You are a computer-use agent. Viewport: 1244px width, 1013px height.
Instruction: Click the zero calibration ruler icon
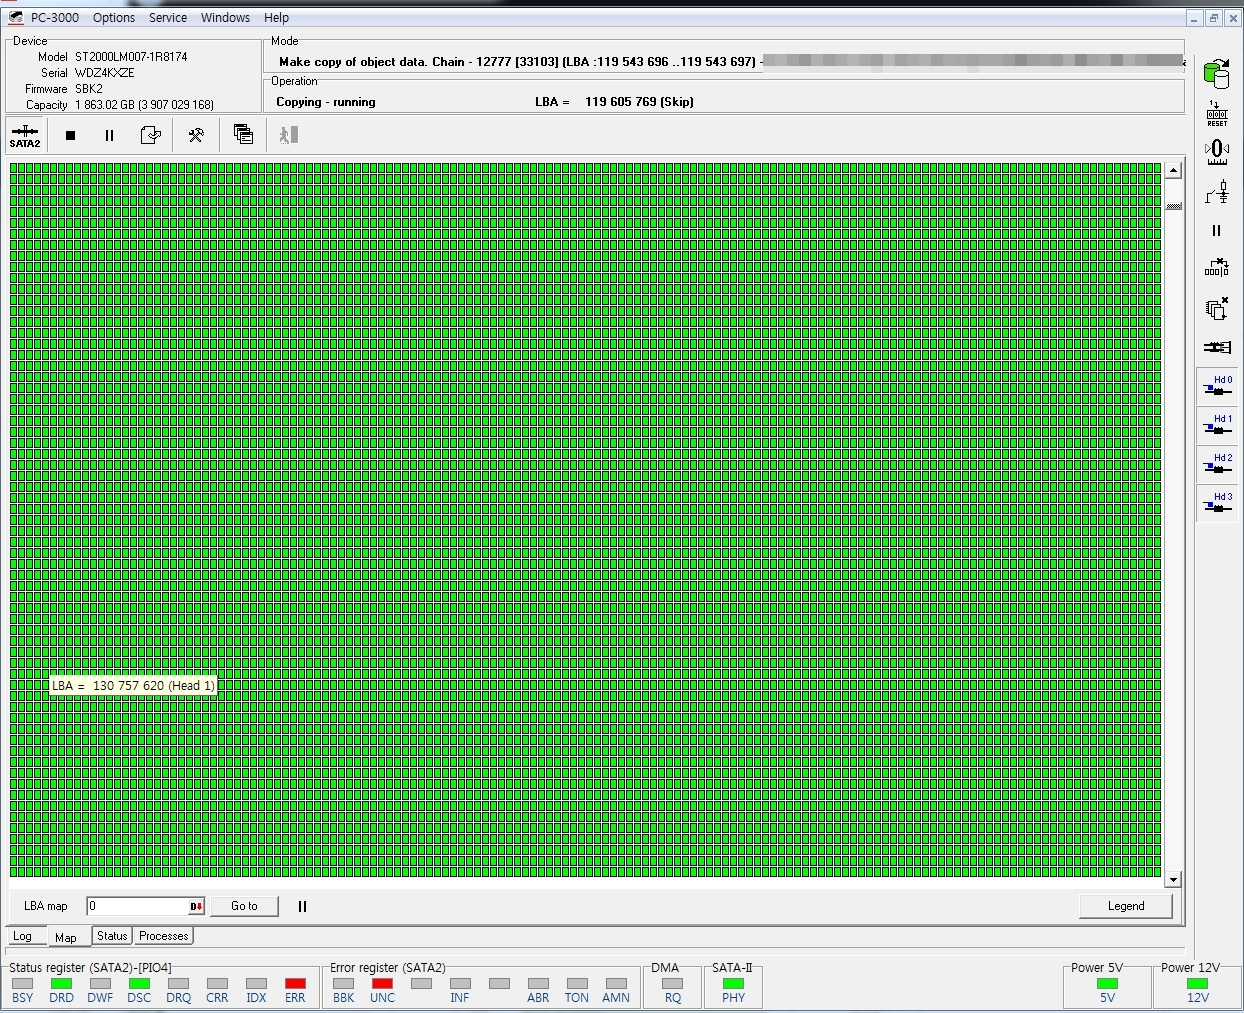click(x=1217, y=152)
